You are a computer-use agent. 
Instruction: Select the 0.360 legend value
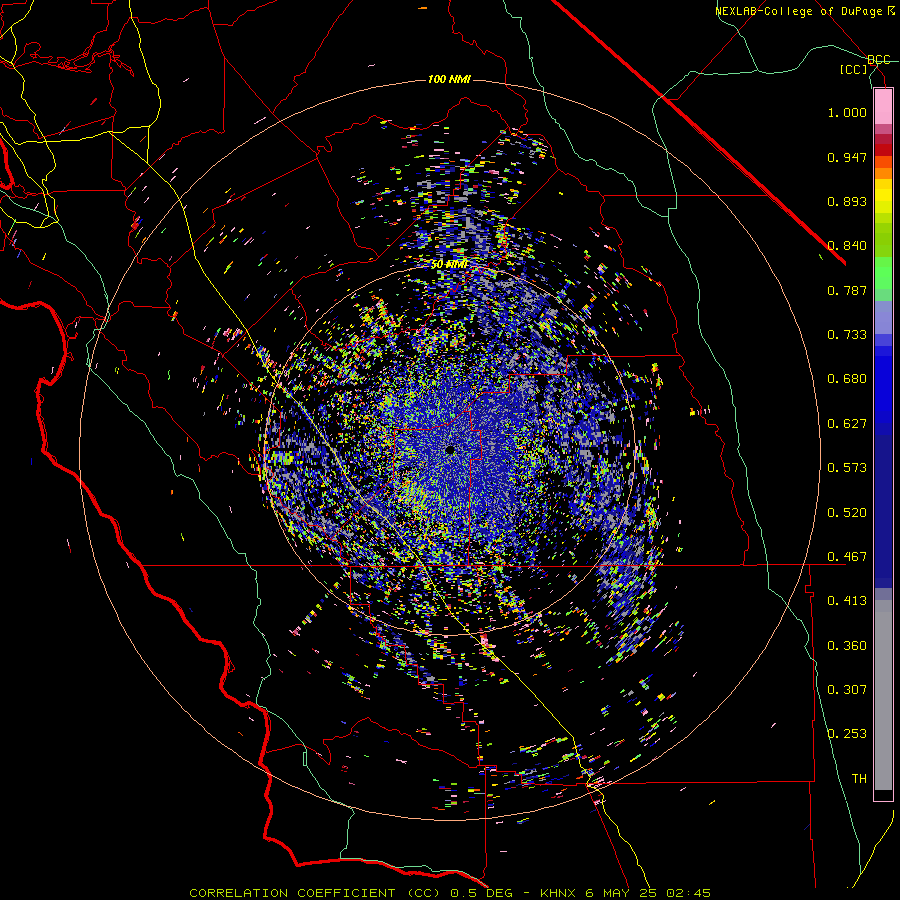coord(847,646)
